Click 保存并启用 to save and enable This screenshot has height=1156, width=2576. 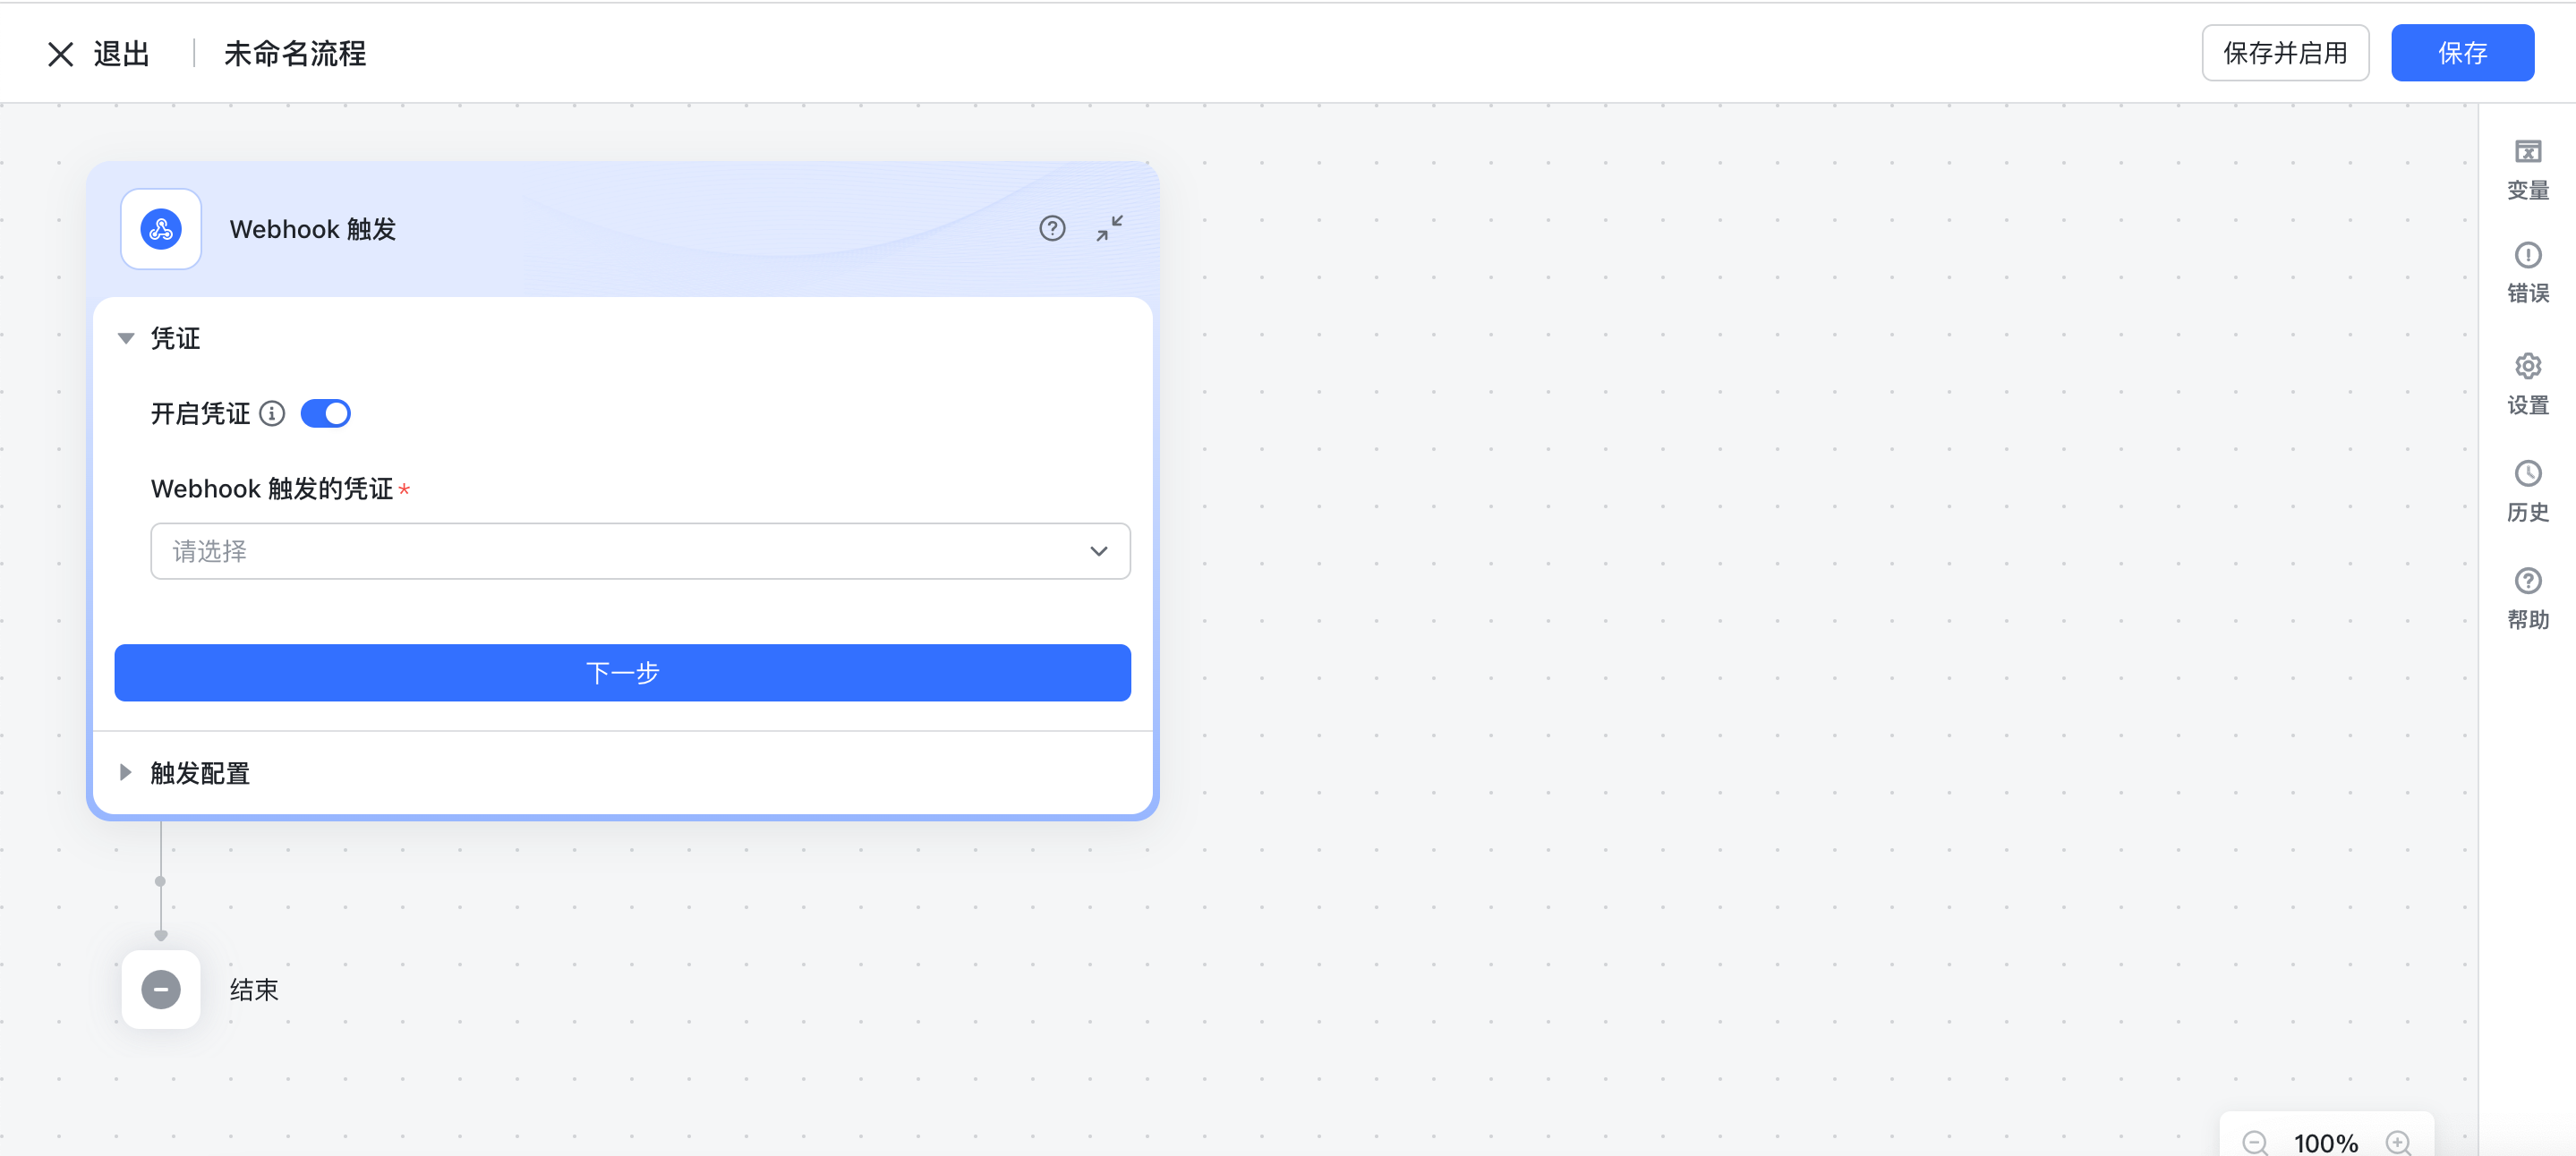point(2285,53)
